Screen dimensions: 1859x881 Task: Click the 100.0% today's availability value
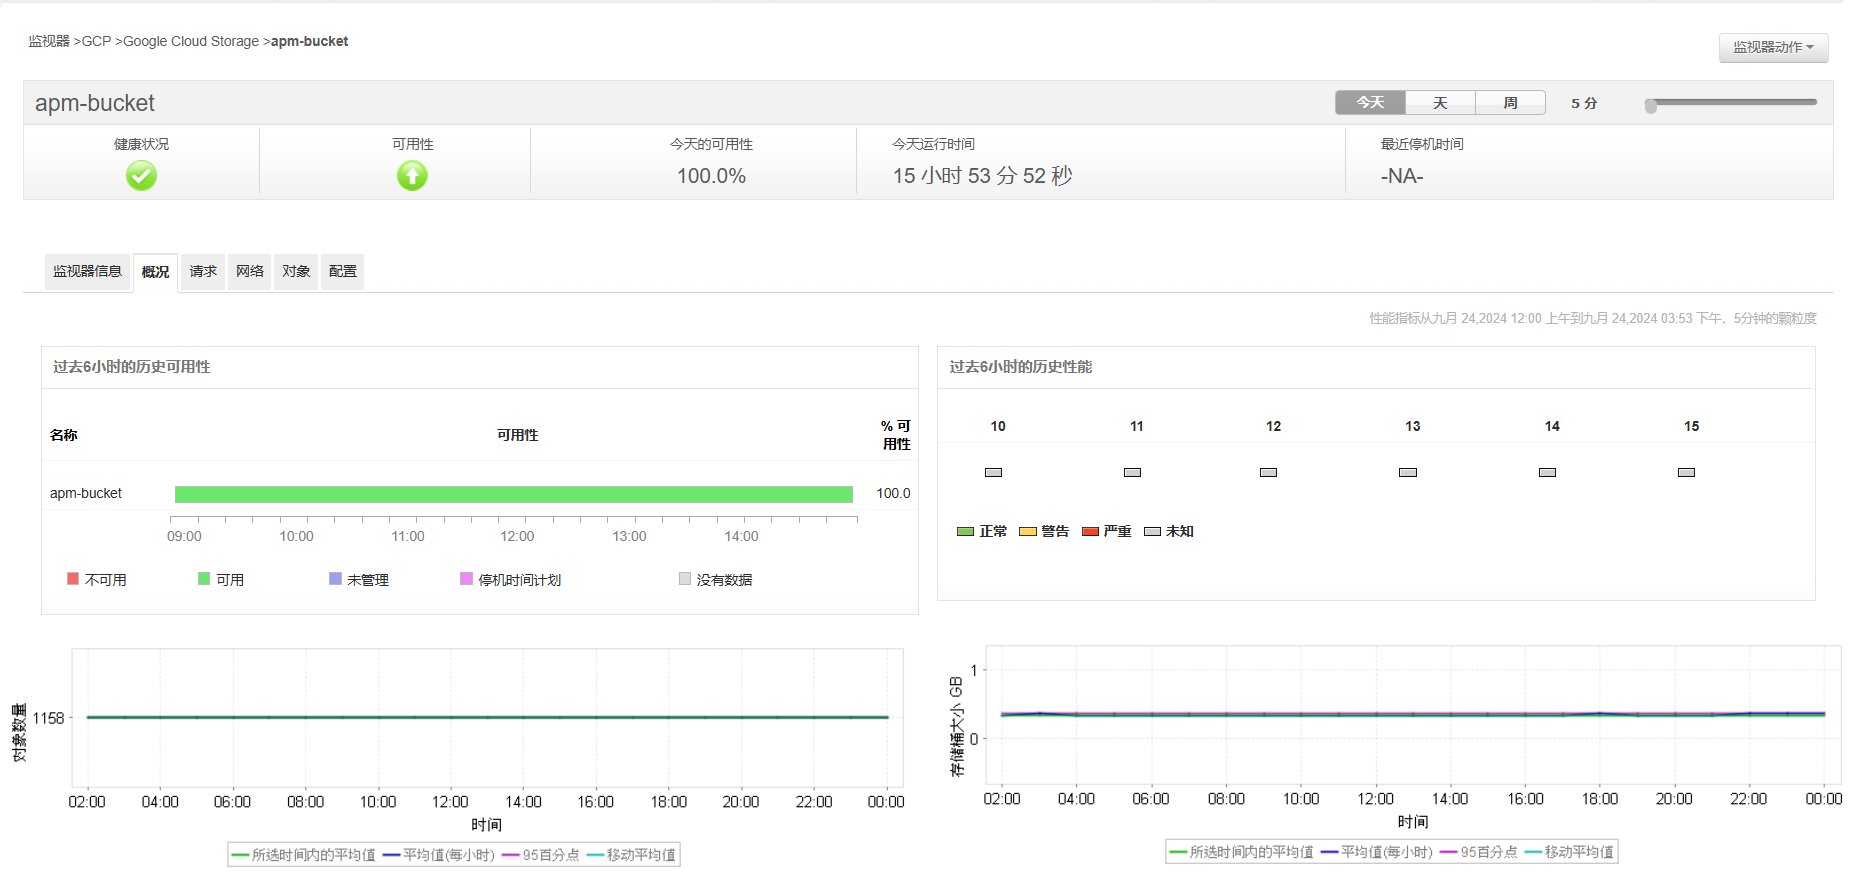click(x=711, y=176)
